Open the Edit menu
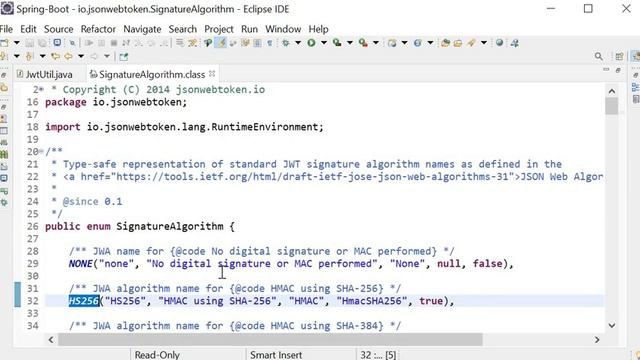 [28, 29]
